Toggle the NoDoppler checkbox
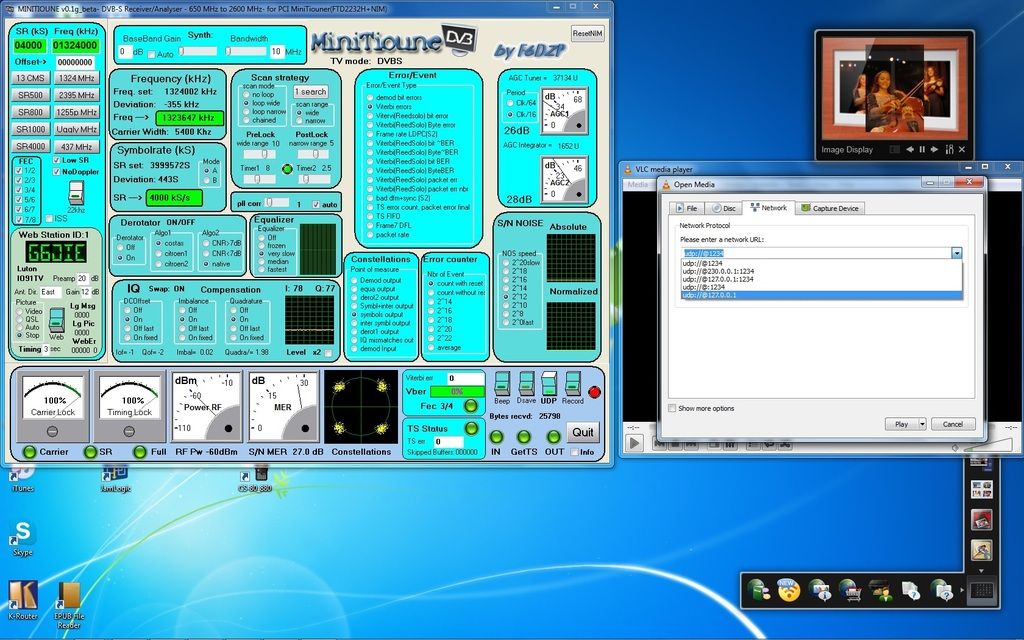 [56, 172]
